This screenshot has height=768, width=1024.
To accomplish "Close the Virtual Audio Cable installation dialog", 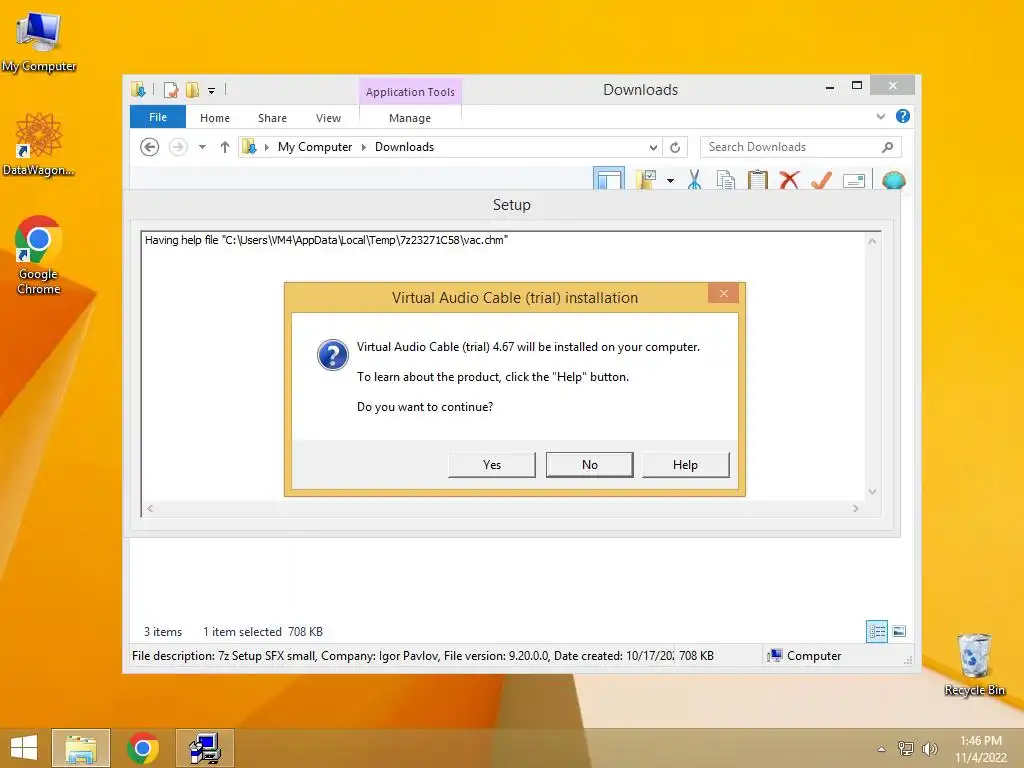I will click(x=724, y=293).
